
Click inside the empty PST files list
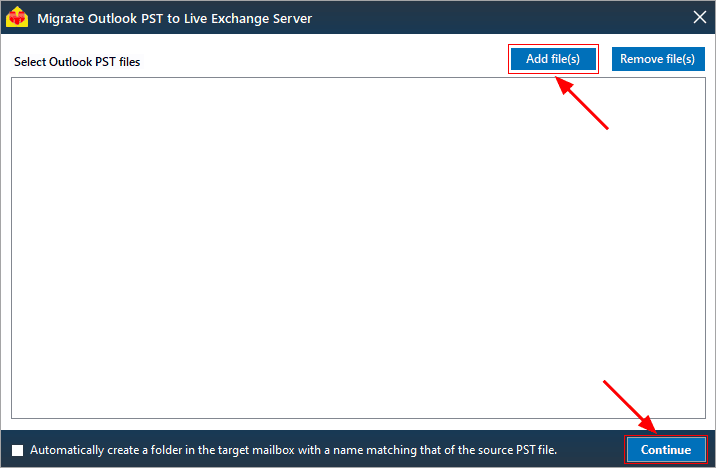(358, 248)
